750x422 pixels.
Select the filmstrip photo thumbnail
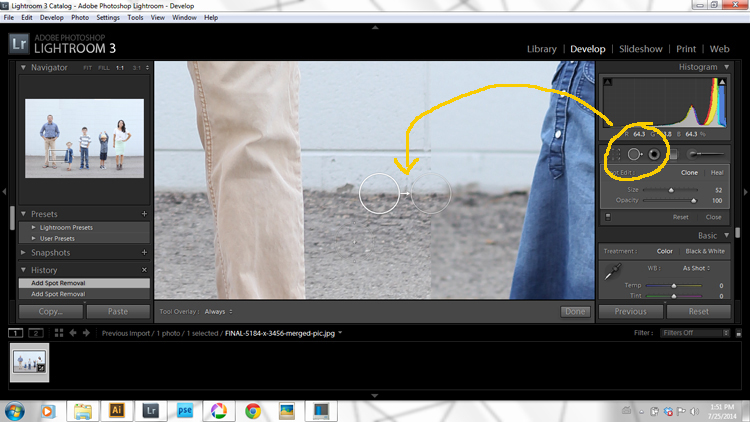29,362
